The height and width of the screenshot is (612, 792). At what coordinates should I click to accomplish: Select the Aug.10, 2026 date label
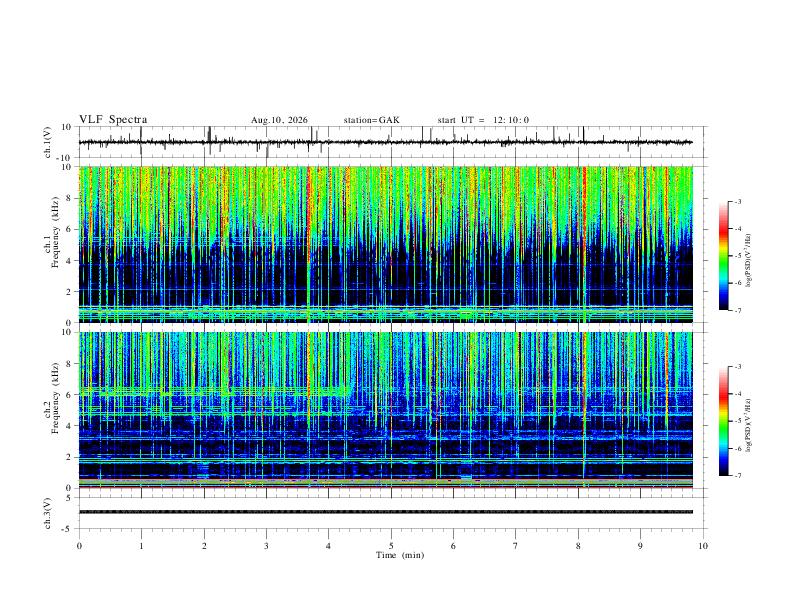(x=279, y=120)
